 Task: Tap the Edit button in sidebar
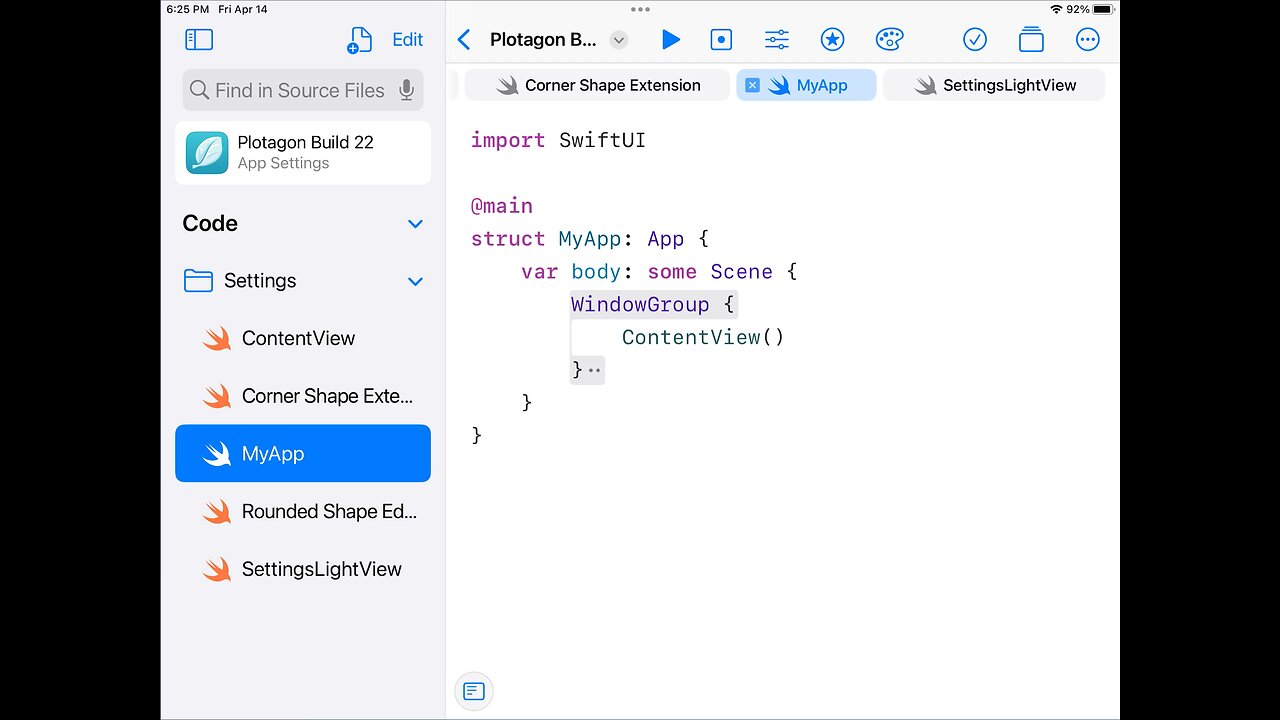coord(407,40)
